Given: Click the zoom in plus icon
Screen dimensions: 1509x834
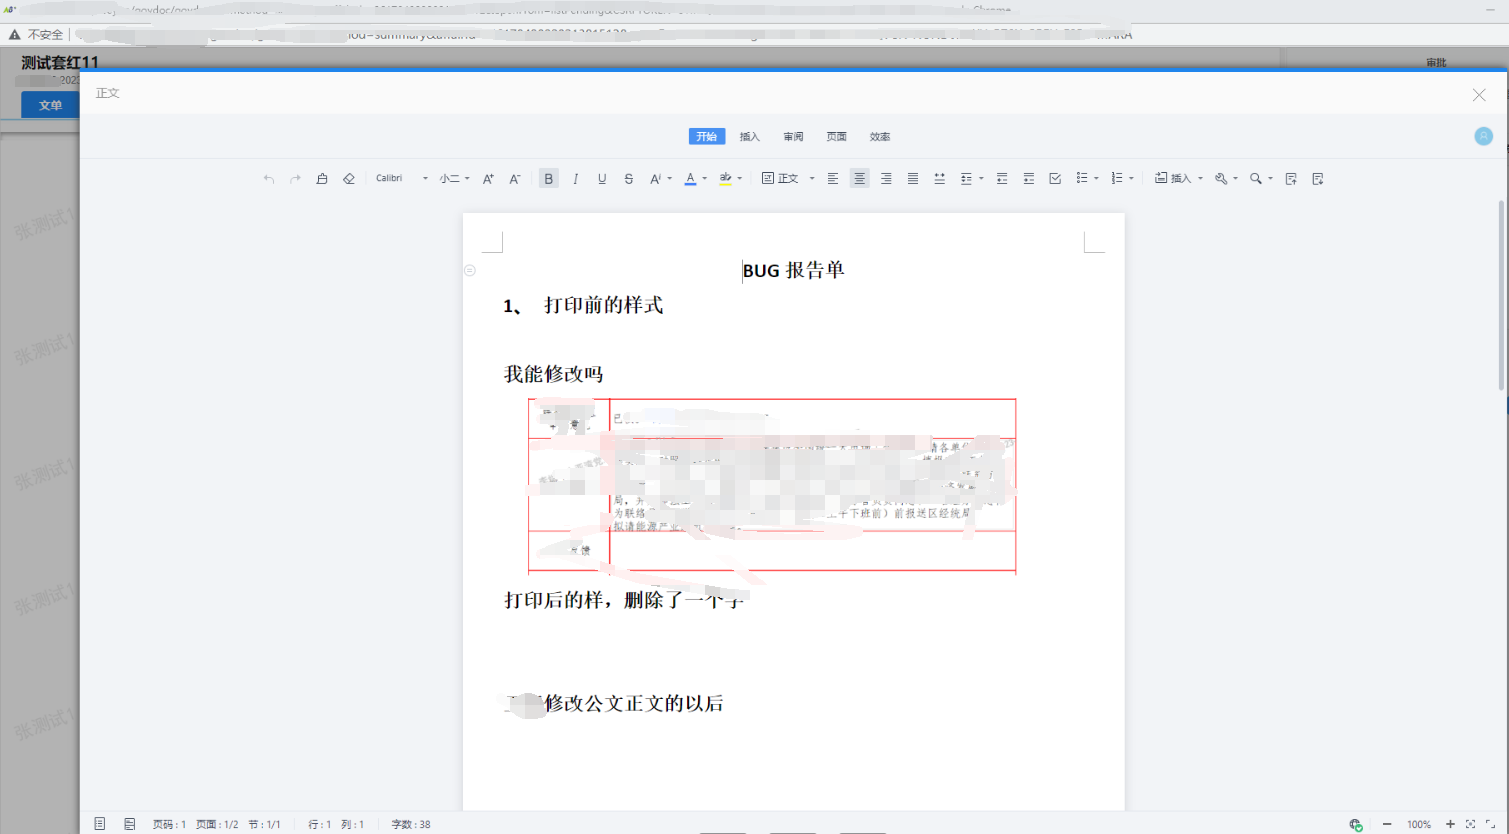Looking at the screenshot, I should coord(1450,824).
